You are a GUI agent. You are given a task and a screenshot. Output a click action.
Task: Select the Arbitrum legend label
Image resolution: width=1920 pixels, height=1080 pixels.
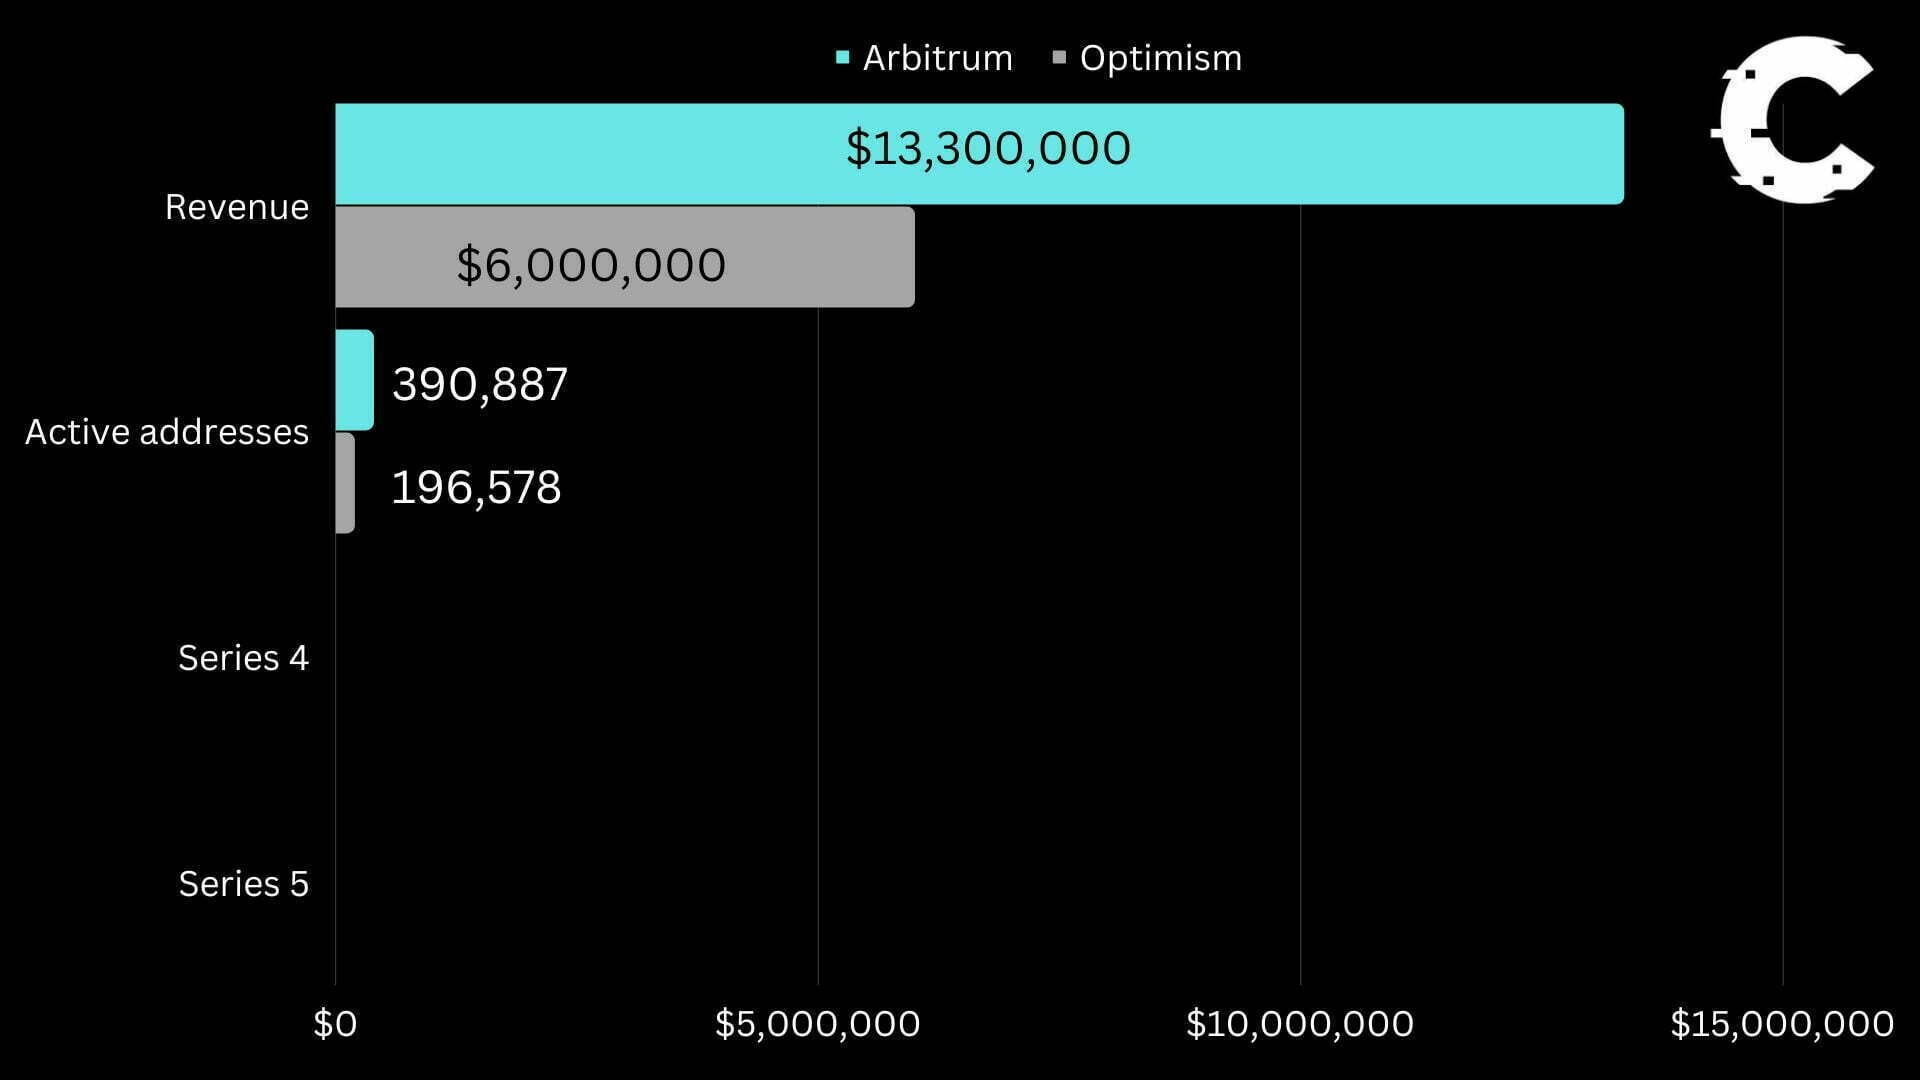pos(937,58)
